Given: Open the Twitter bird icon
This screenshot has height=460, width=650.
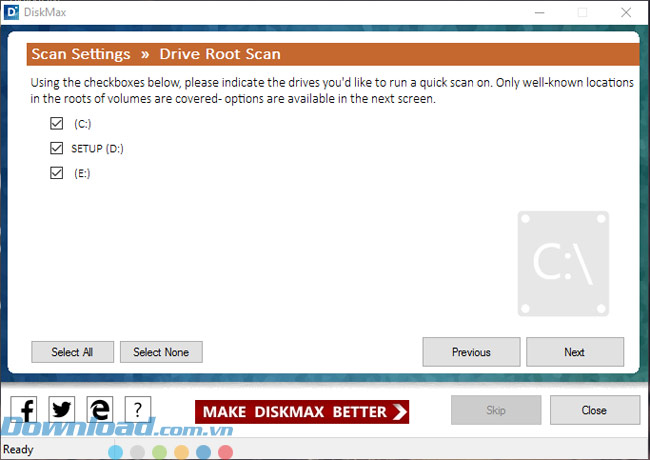Looking at the screenshot, I should click(x=62, y=409).
